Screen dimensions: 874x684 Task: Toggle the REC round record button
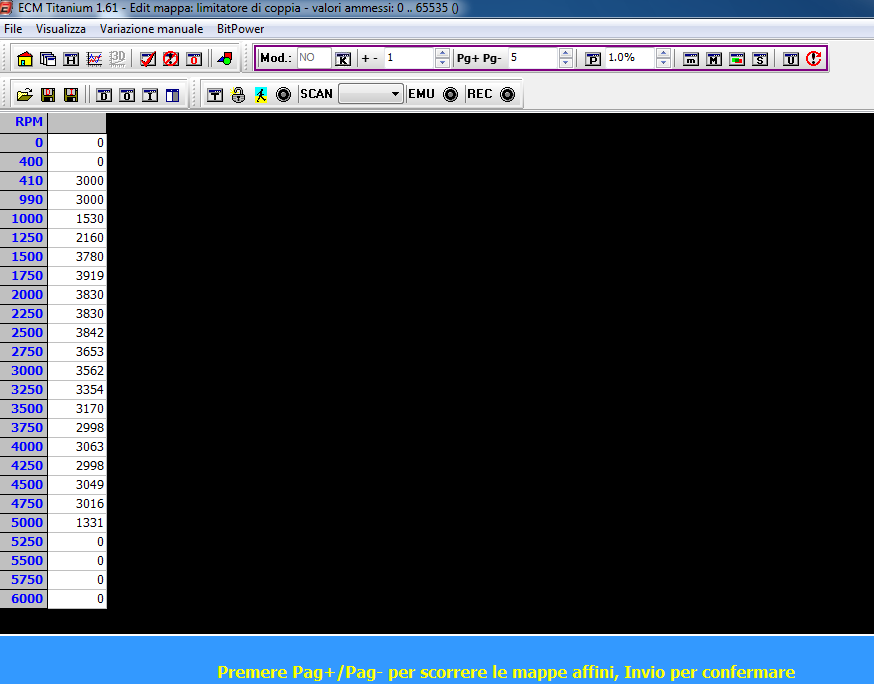pyautogui.click(x=507, y=95)
